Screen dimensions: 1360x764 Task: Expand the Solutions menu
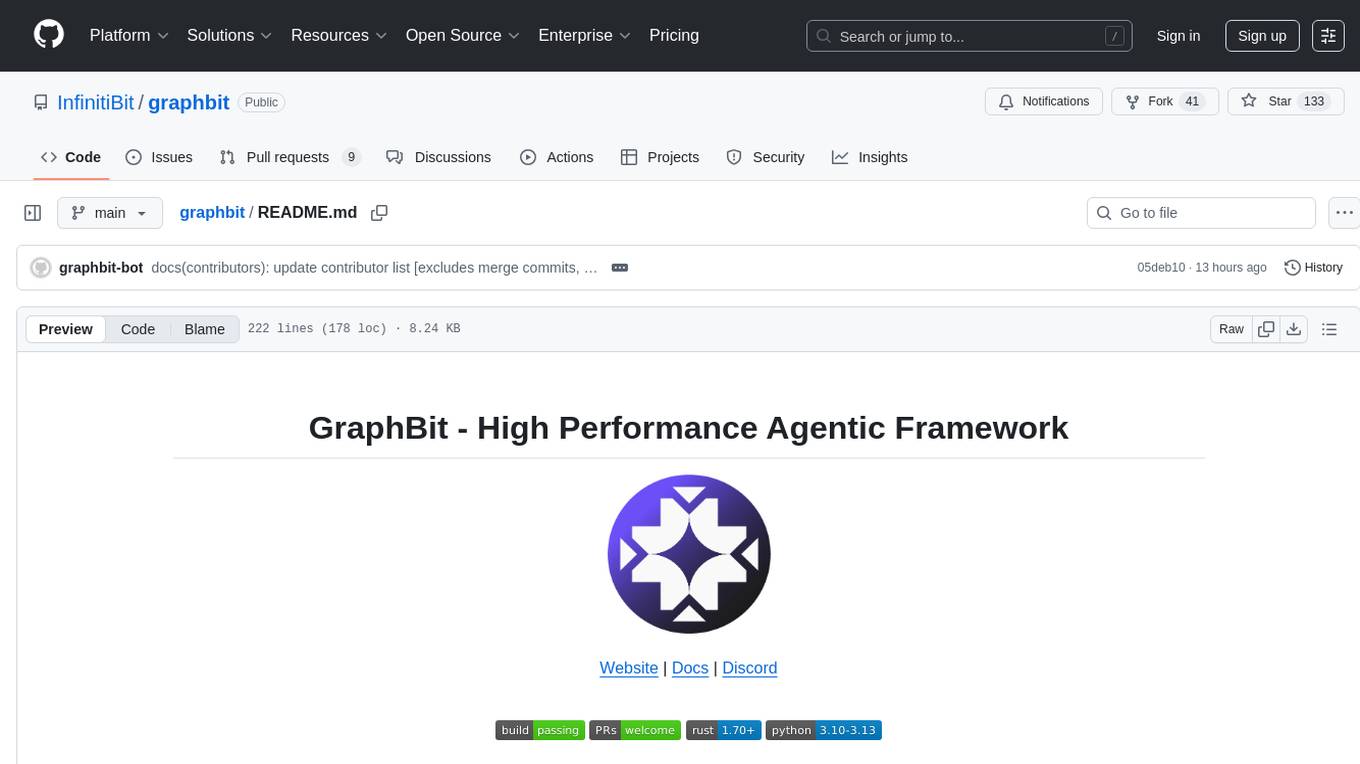[x=229, y=35]
